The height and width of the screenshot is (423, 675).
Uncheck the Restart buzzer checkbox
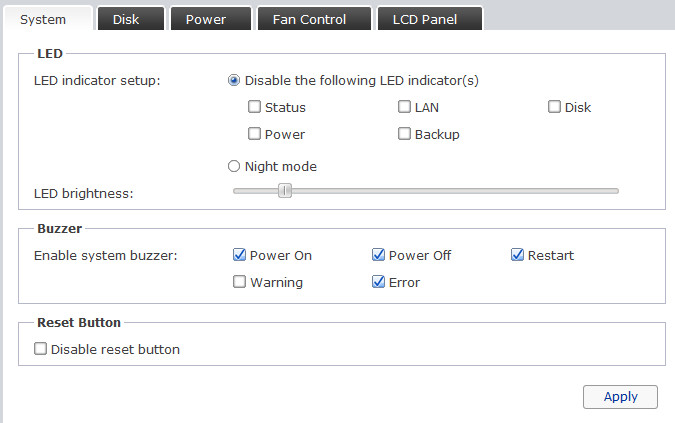click(x=517, y=255)
